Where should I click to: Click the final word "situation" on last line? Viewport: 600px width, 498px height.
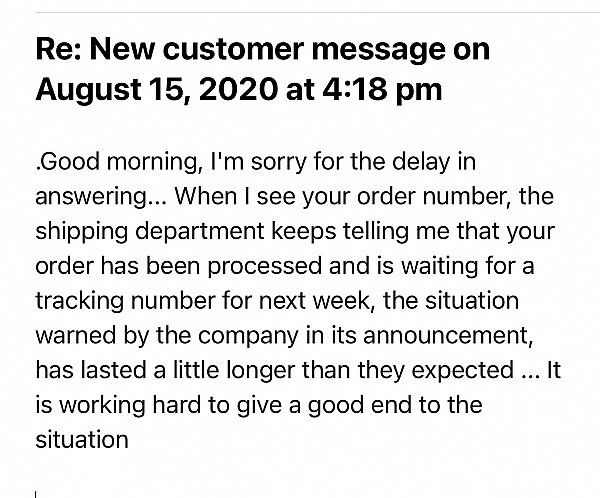click(x=82, y=440)
